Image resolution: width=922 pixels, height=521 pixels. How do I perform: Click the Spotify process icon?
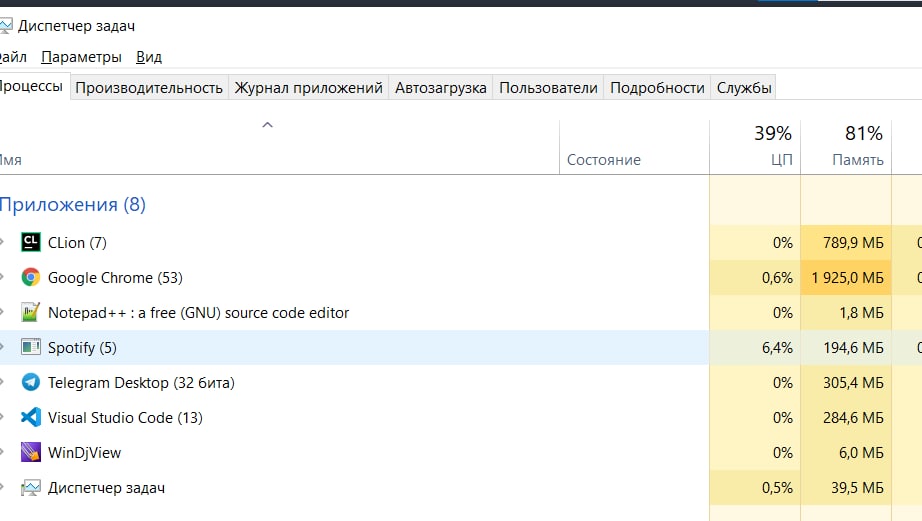click(31, 347)
